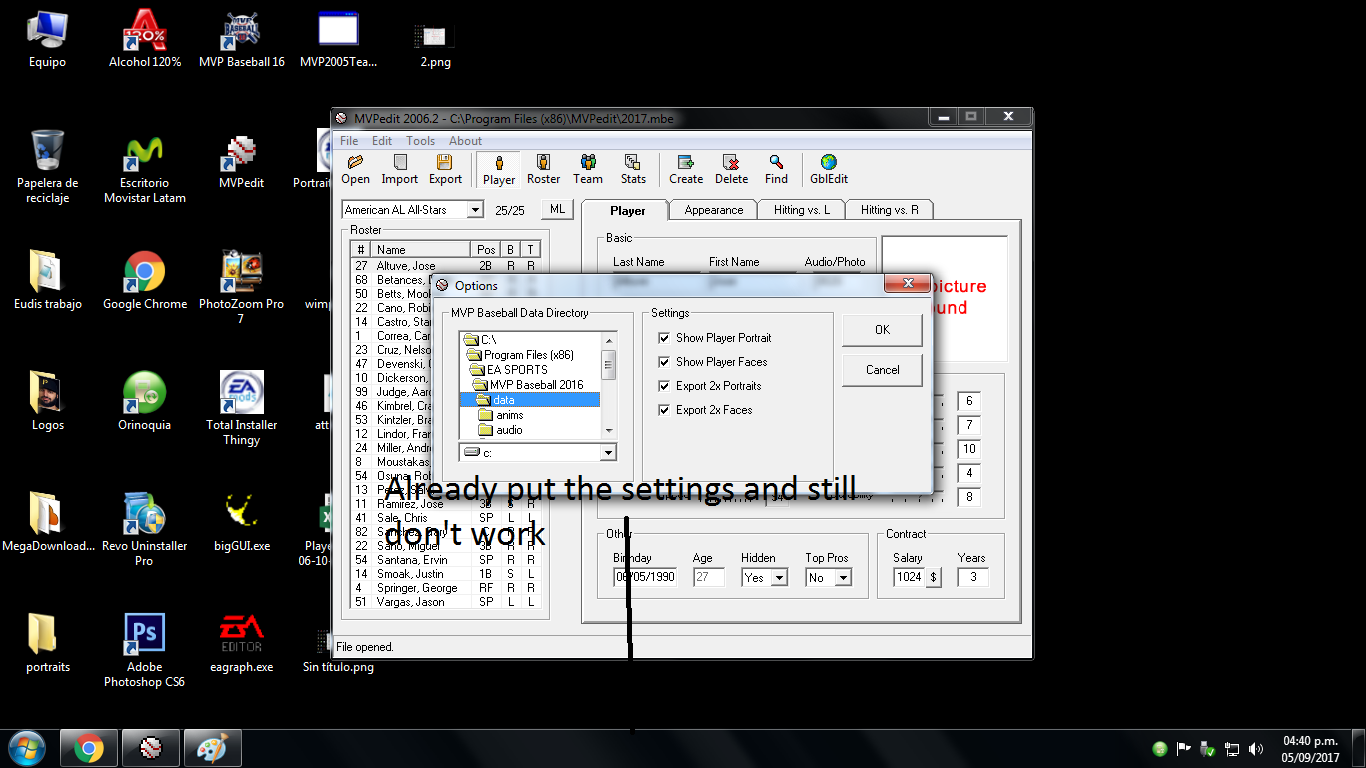This screenshot has width=1366, height=768.
Task: Open the MVPedit desktop shortcut
Action: pyautogui.click(x=241, y=163)
